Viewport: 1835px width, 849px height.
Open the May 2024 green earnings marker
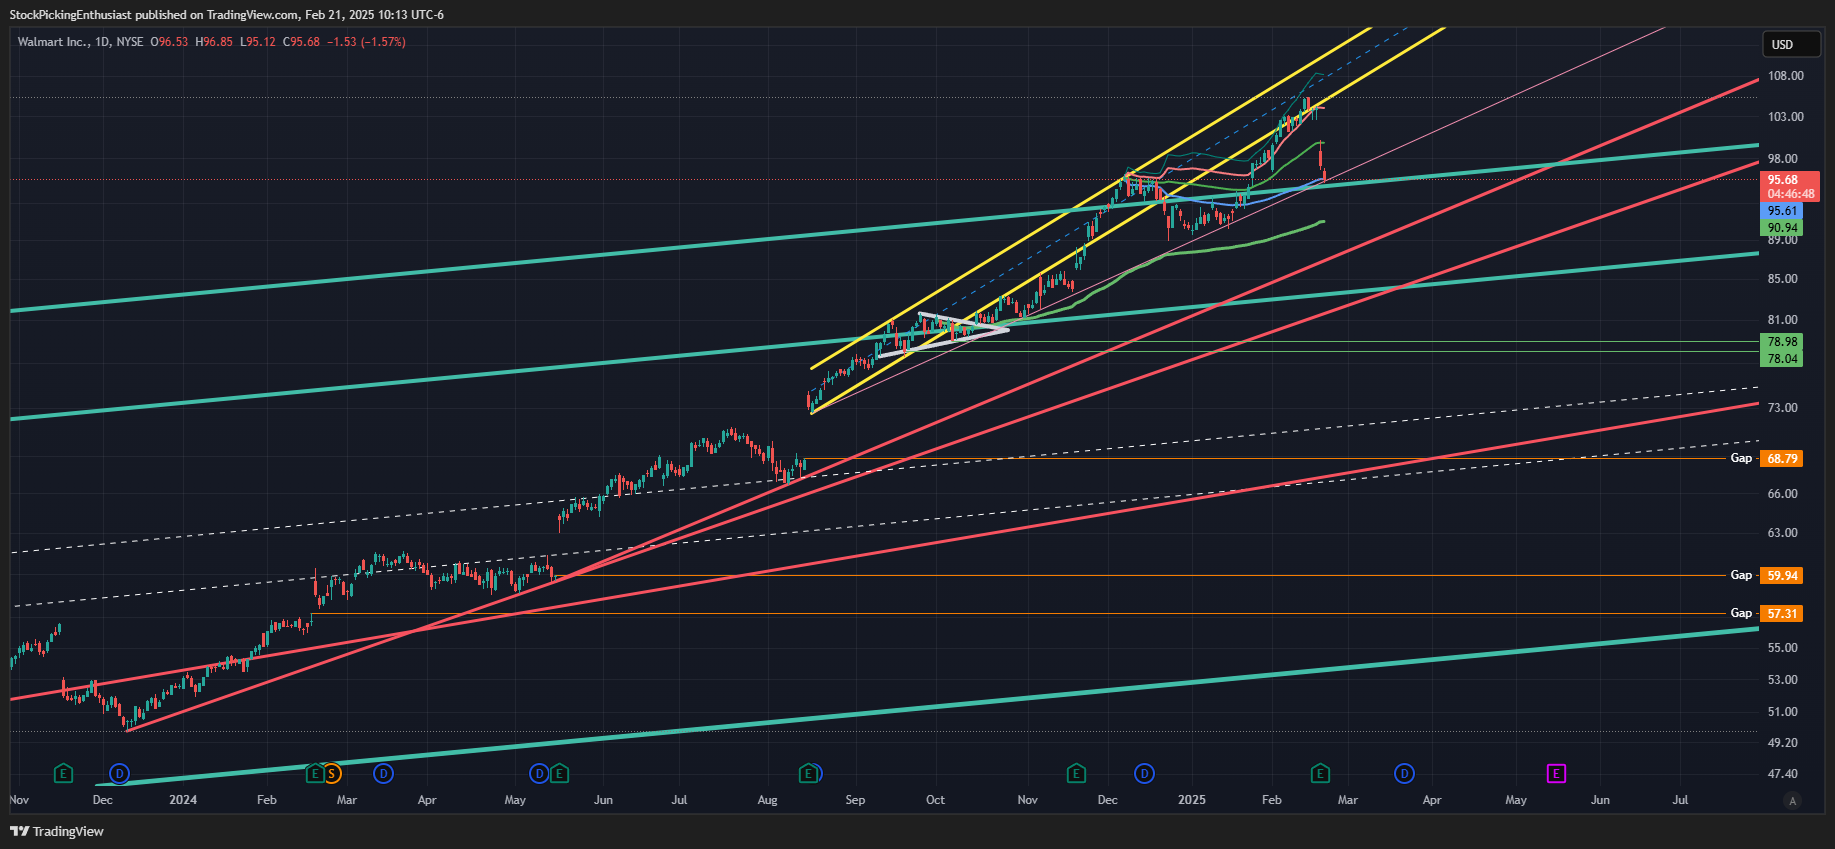click(x=559, y=773)
